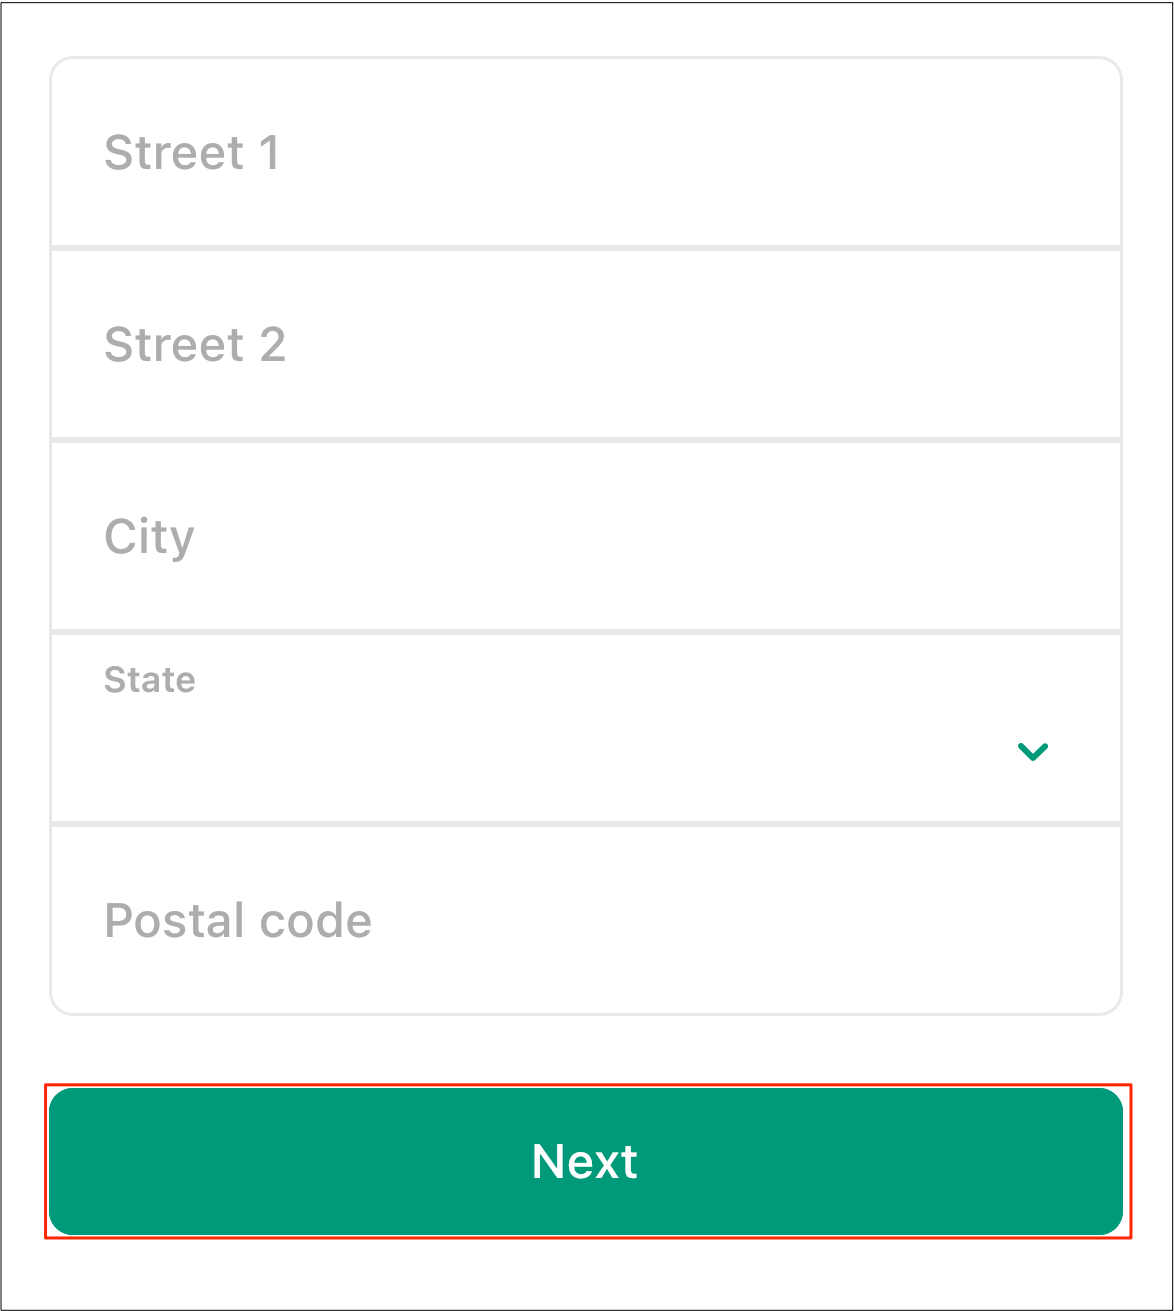Image resolution: width=1174 pixels, height=1311 pixels.
Task: Select the Street 1 placeholder text
Action: (192, 153)
